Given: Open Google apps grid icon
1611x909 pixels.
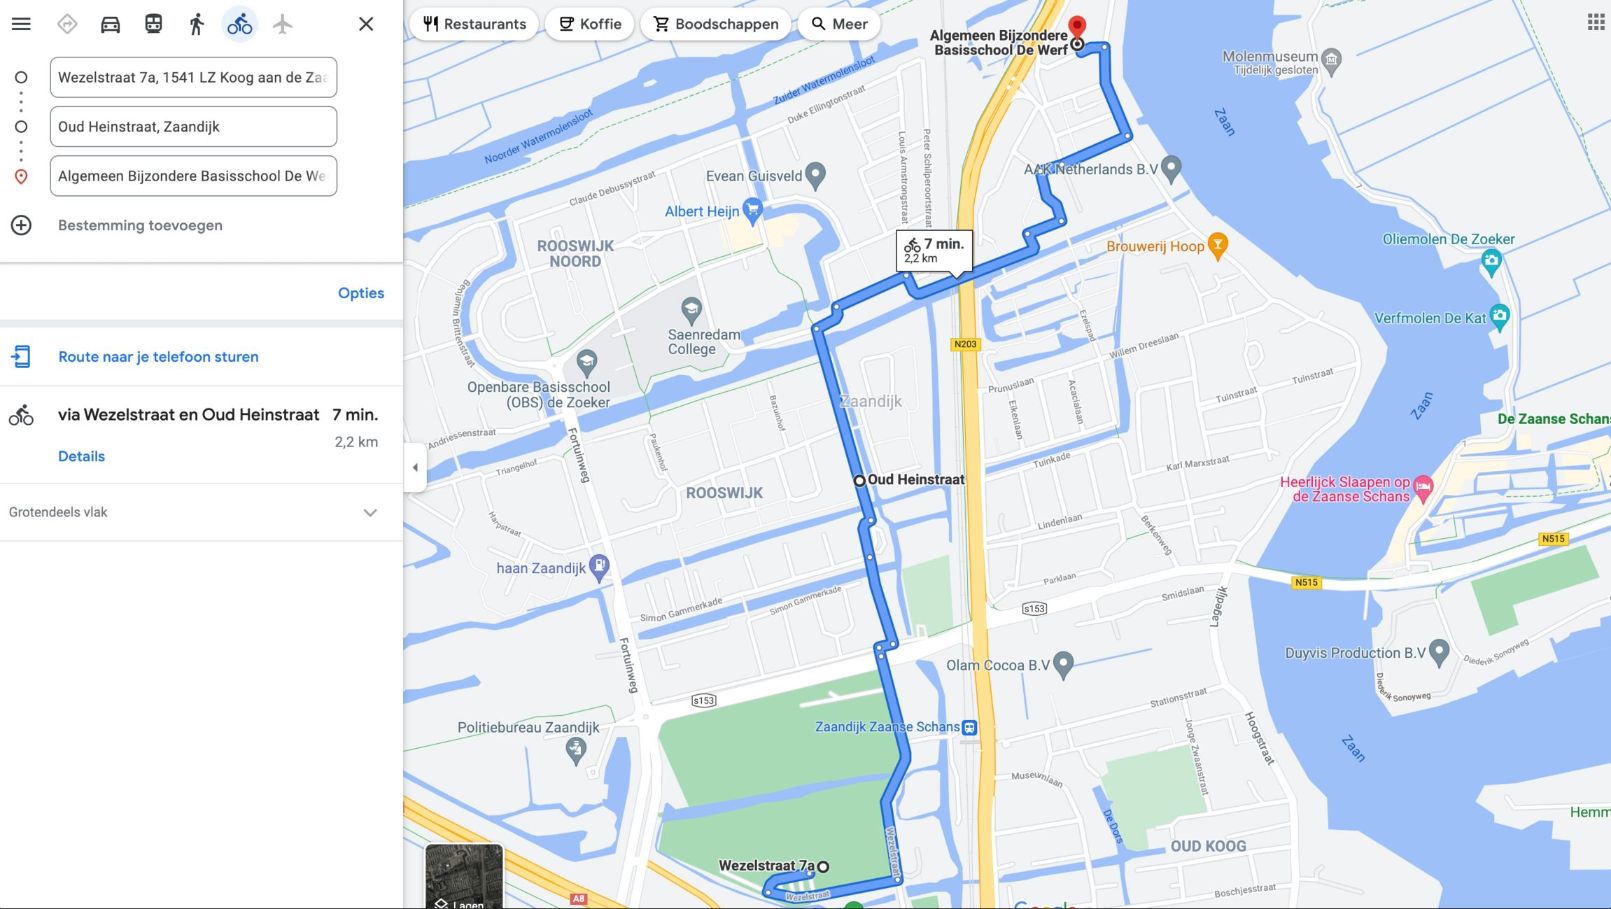Looking at the screenshot, I should [x=1596, y=22].
